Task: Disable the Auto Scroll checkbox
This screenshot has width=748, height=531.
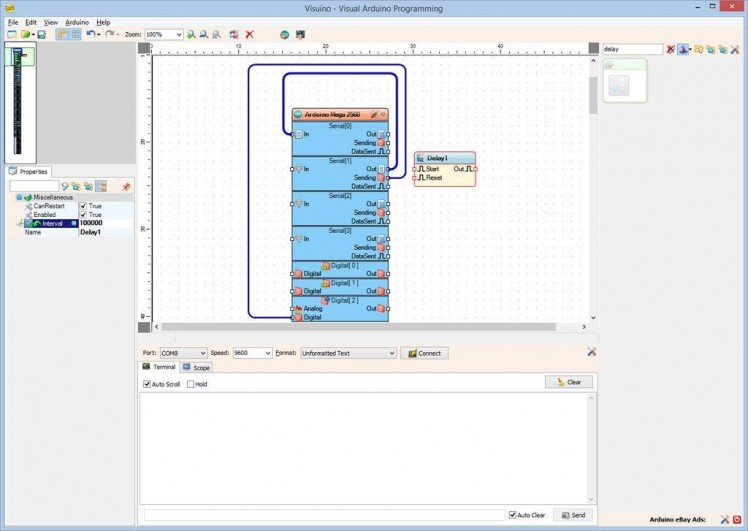Action: (148, 384)
